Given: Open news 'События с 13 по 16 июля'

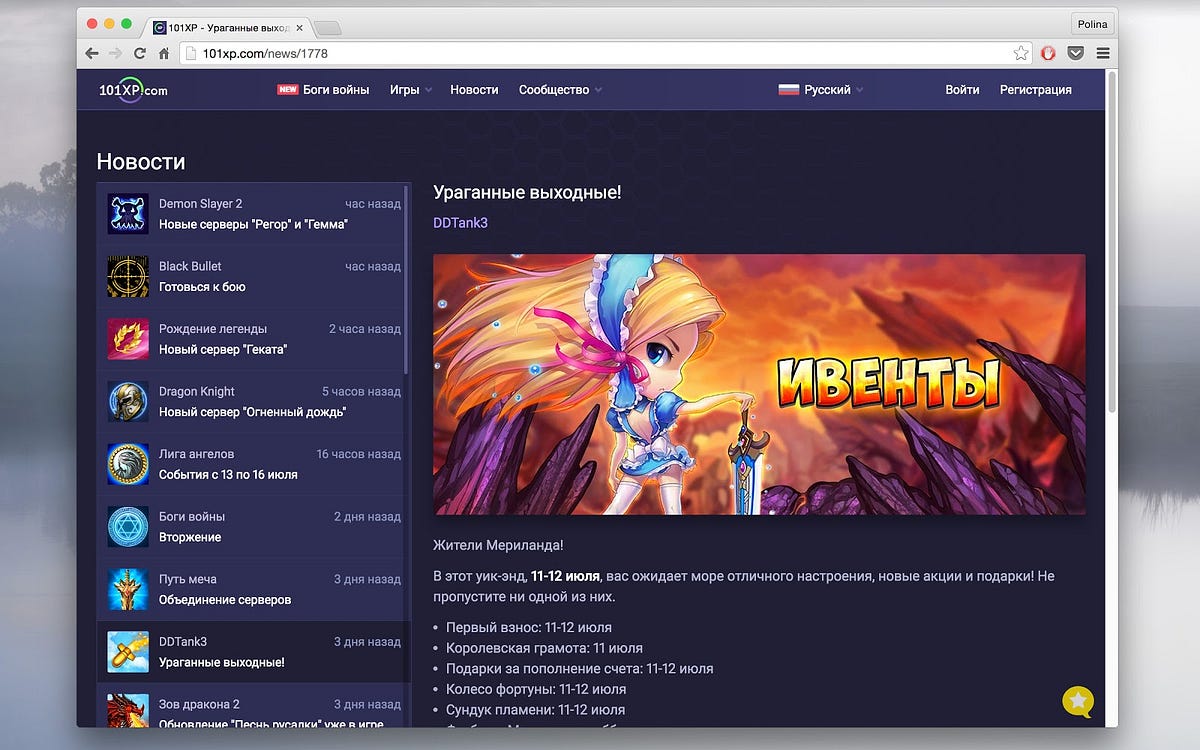Looking at the screenshot, I should 228,474.
